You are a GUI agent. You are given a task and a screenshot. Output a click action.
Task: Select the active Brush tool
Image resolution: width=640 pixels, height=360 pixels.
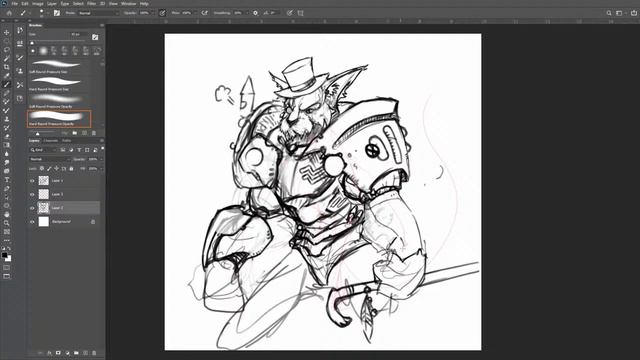click(7, 84)
